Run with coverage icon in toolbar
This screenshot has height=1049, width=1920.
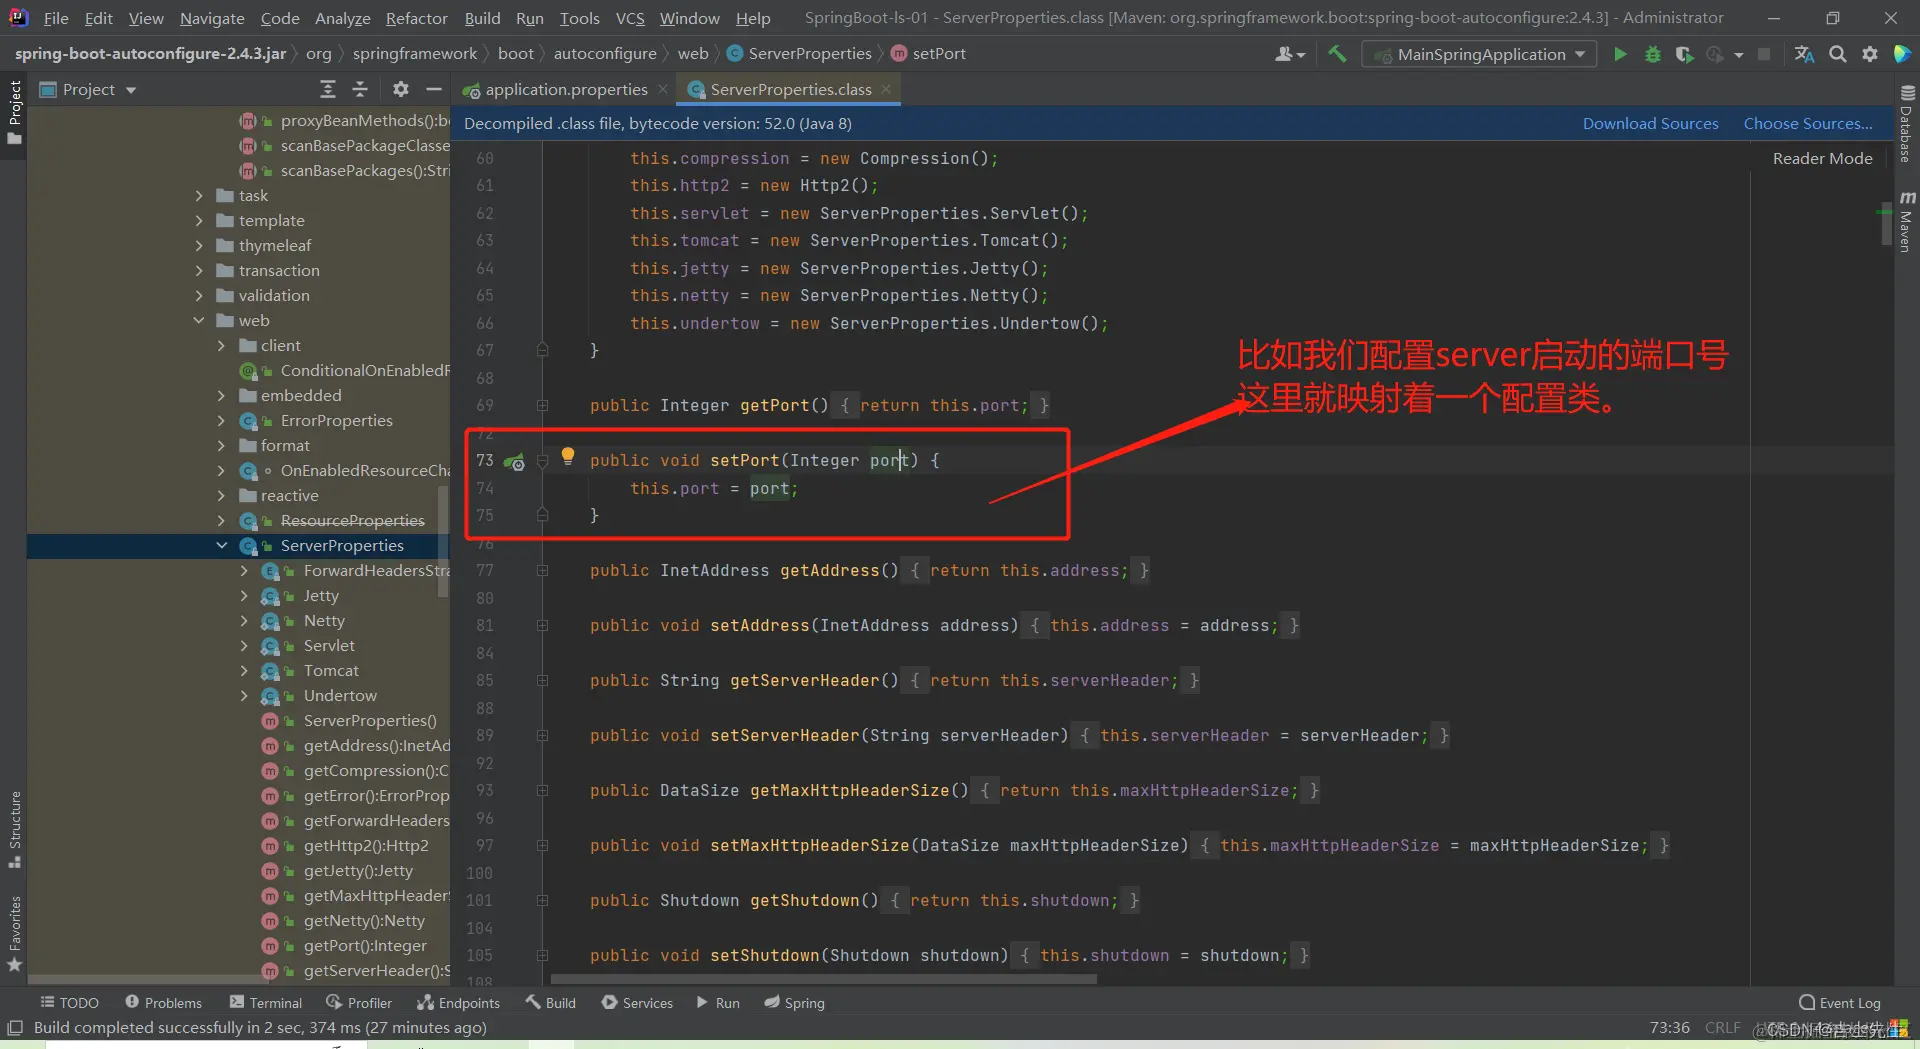[x=1684, y=54]
